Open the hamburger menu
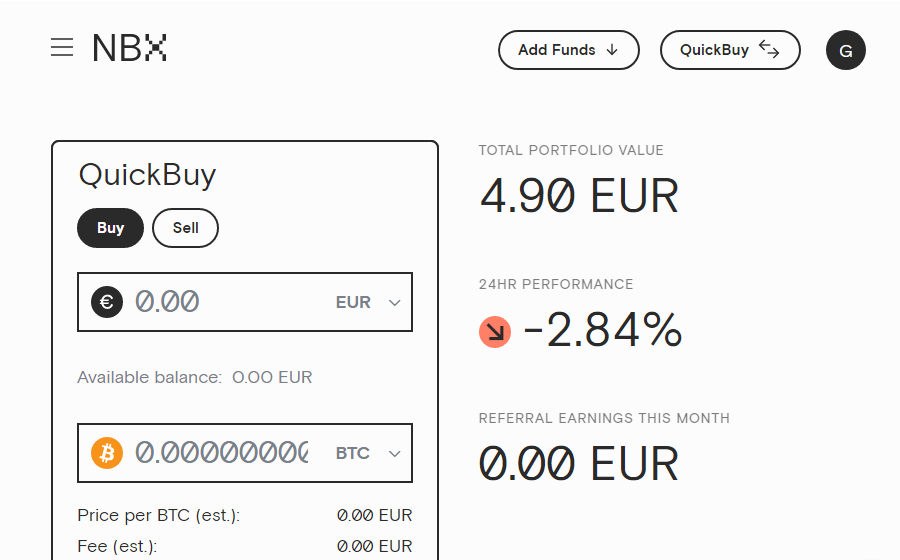Viewport: 900px width, 560px height. click(x=62, y=47)
